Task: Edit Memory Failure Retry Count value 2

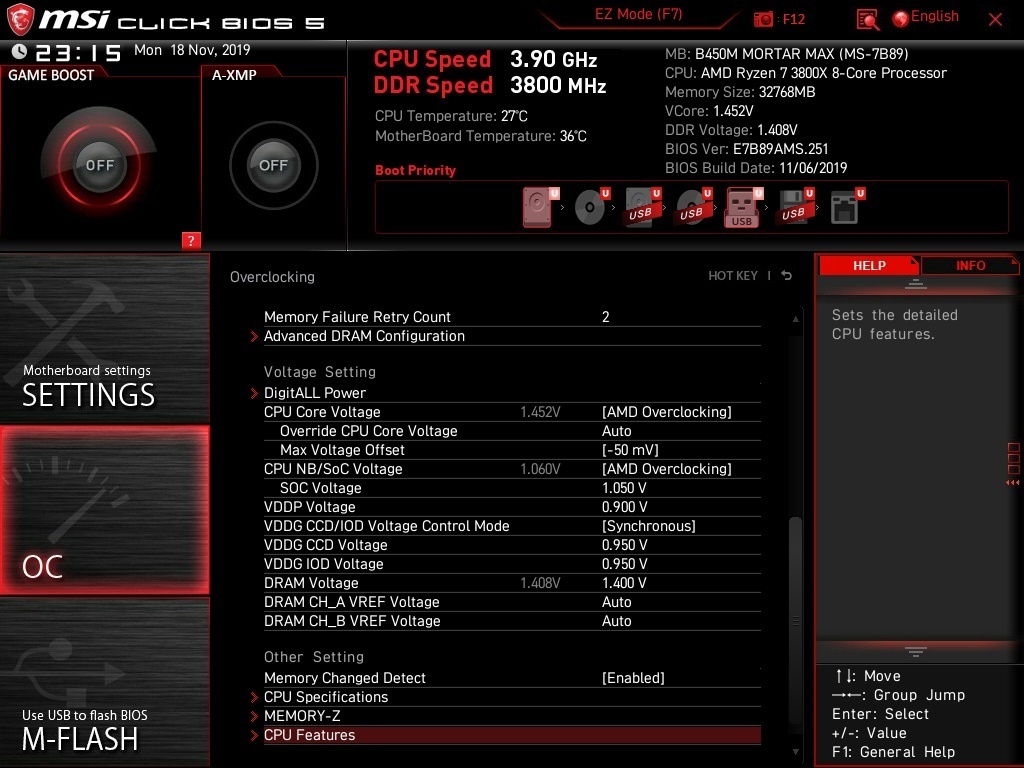Action: tap(605, 317)
